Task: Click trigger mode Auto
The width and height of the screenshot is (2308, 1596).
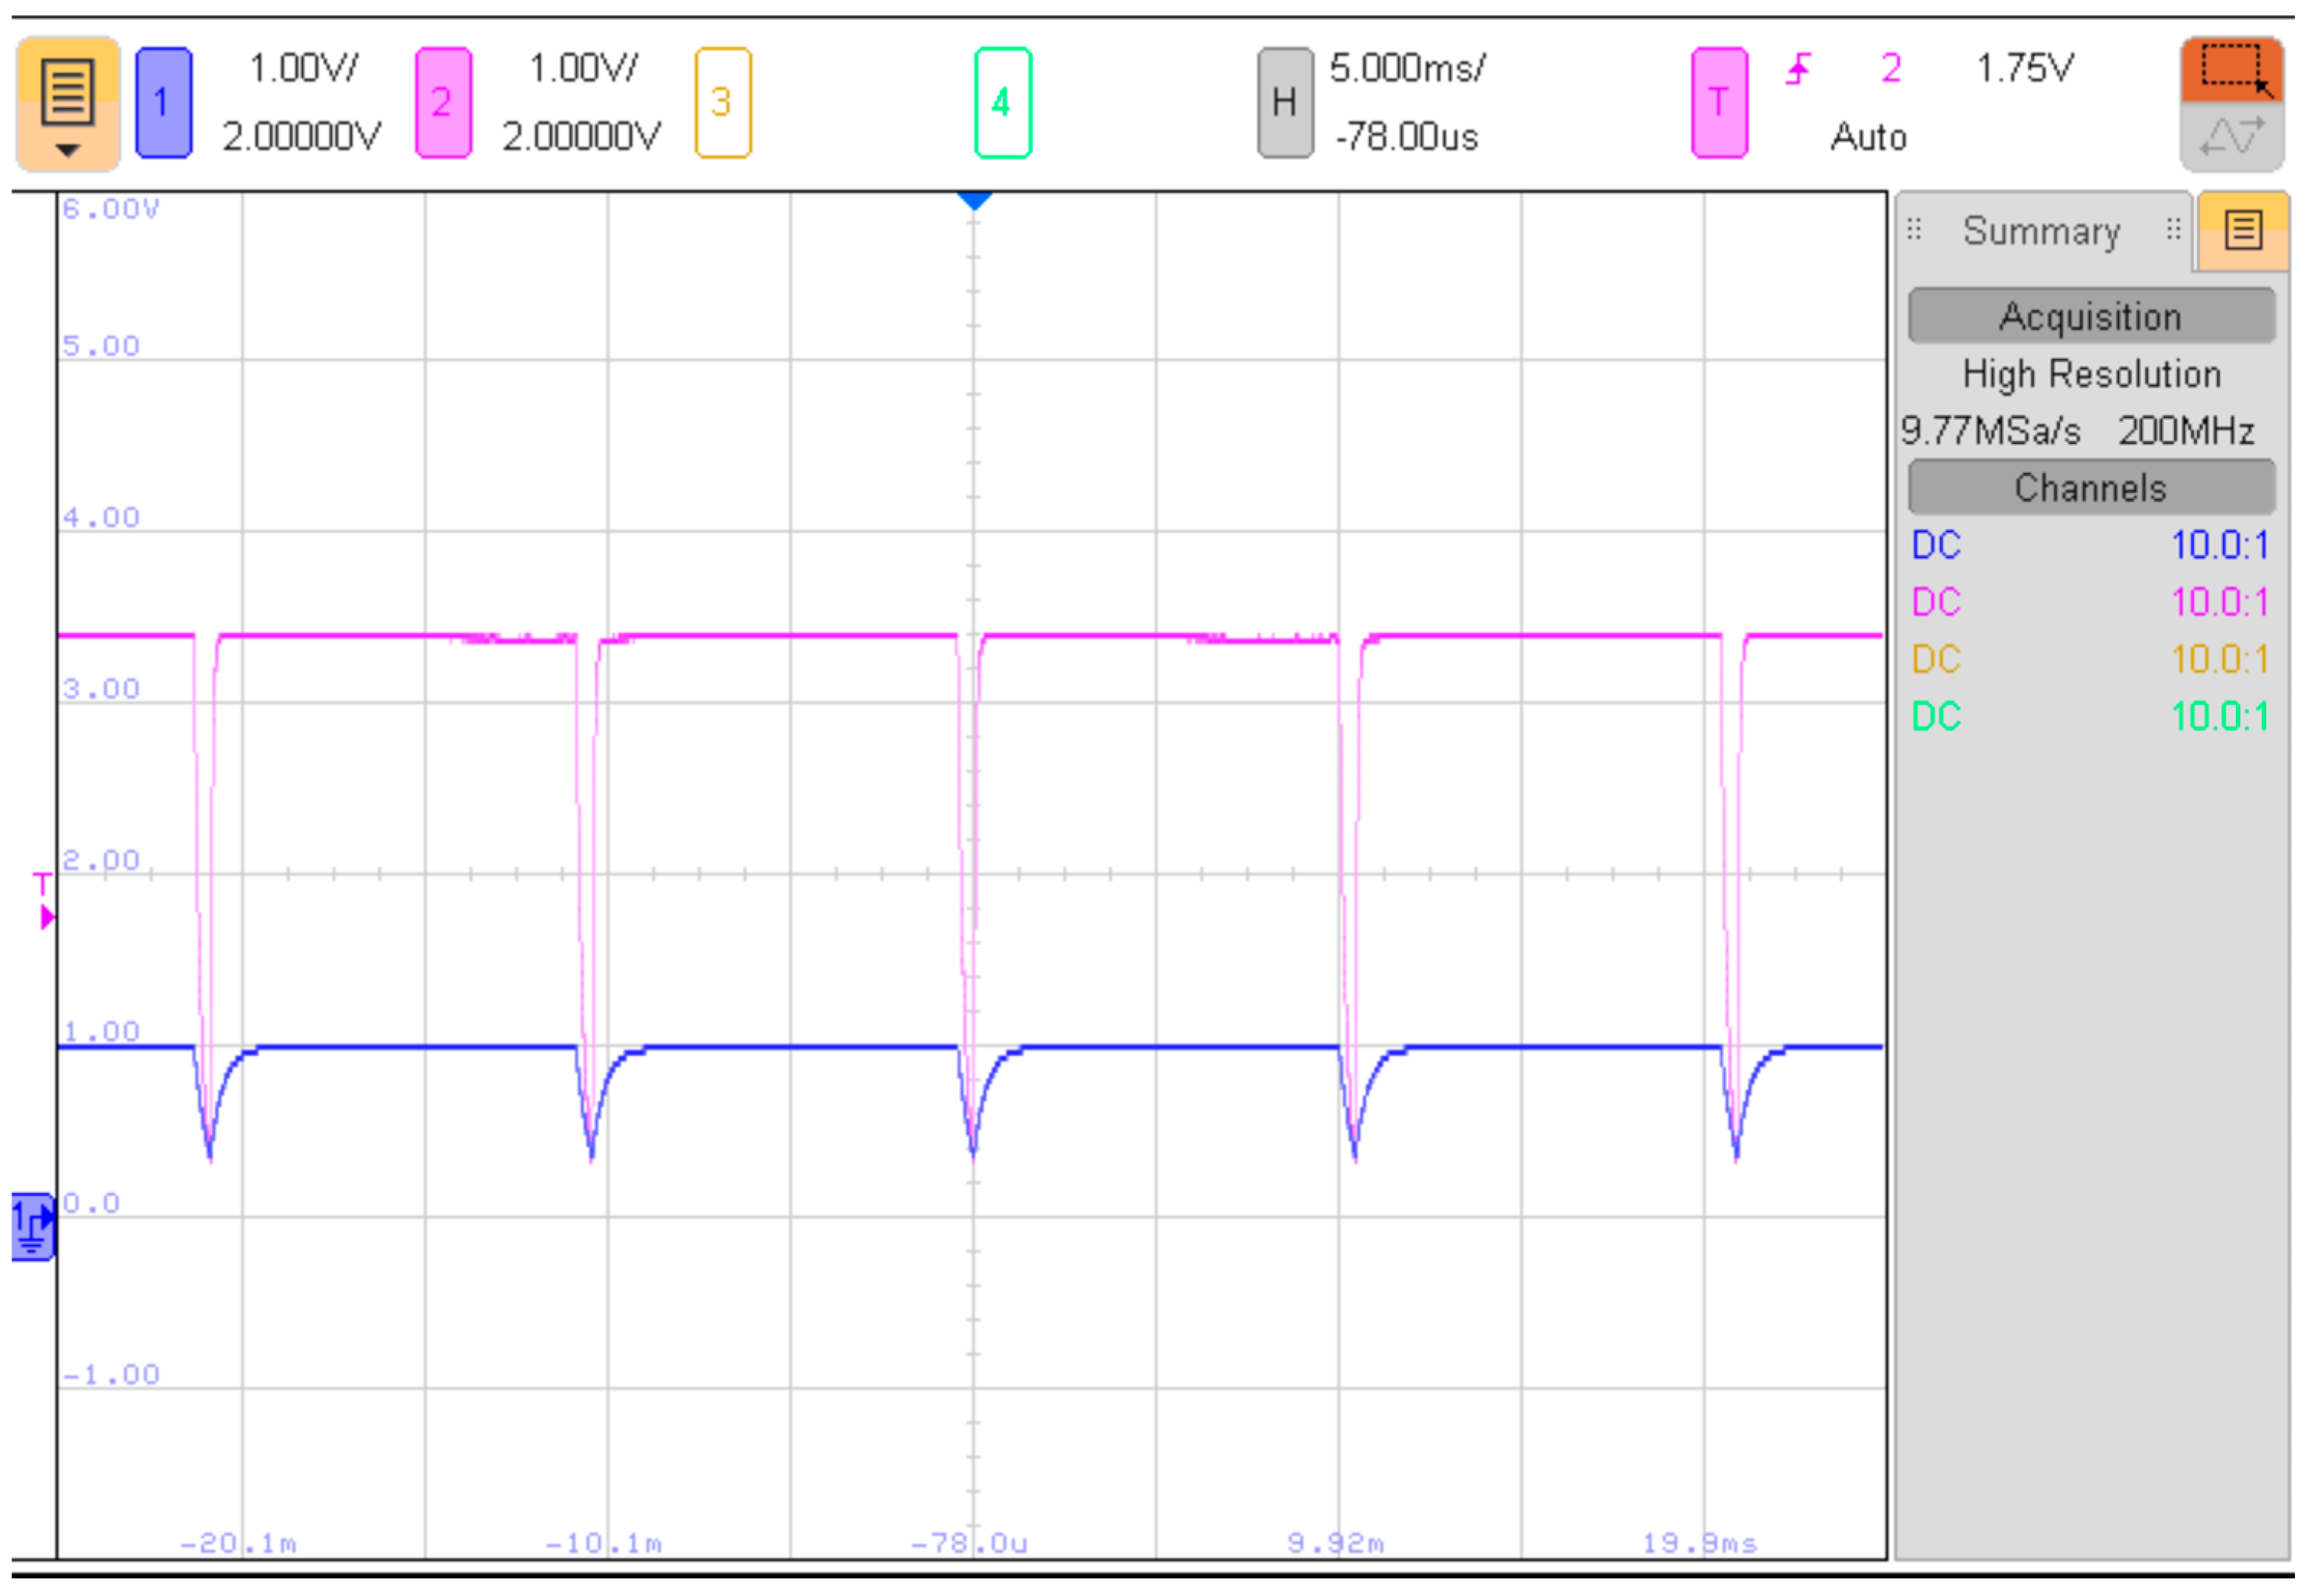Action: click(x=1868, y=137)
